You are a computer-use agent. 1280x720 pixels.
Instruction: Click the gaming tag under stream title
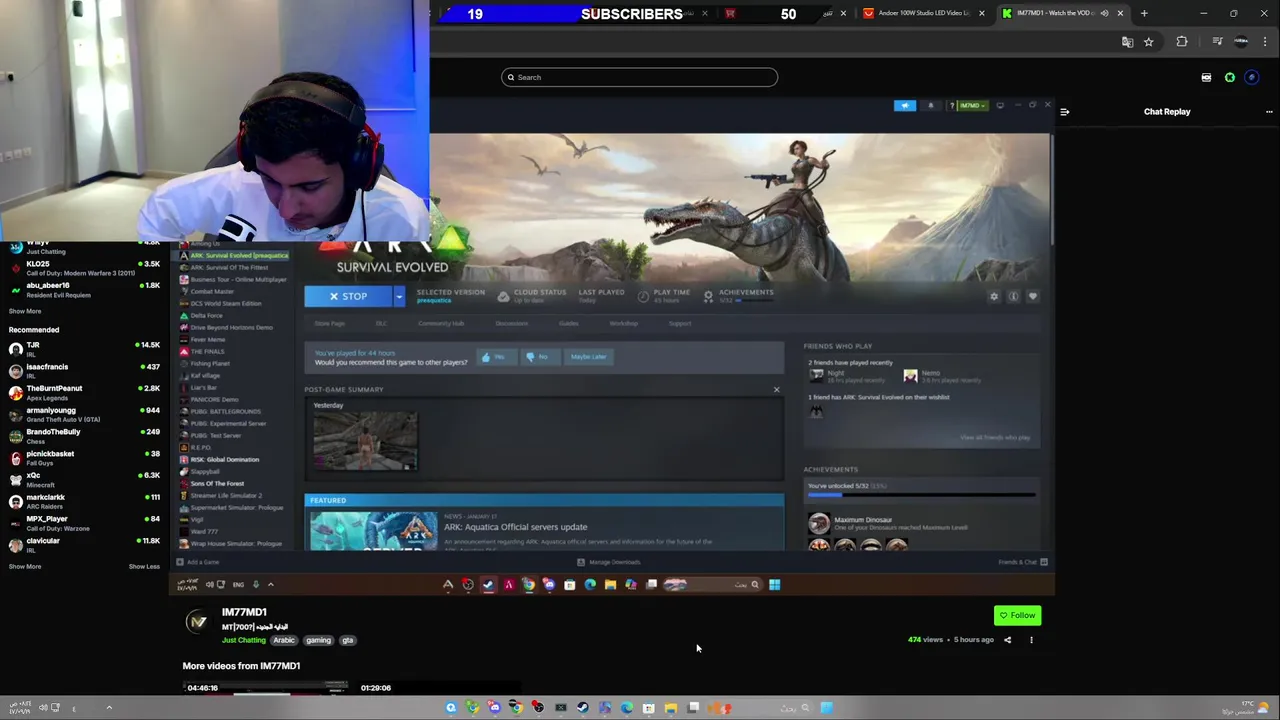pos(318,640)
